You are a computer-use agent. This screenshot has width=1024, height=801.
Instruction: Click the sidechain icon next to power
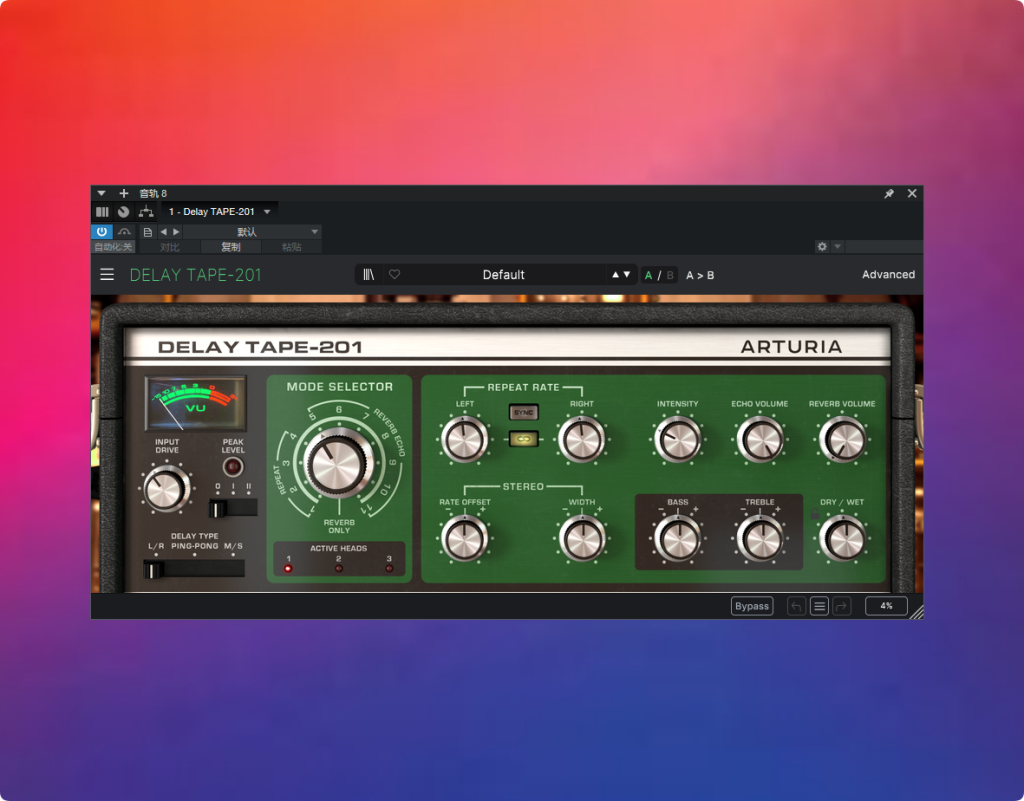click(x=124, y=232)
